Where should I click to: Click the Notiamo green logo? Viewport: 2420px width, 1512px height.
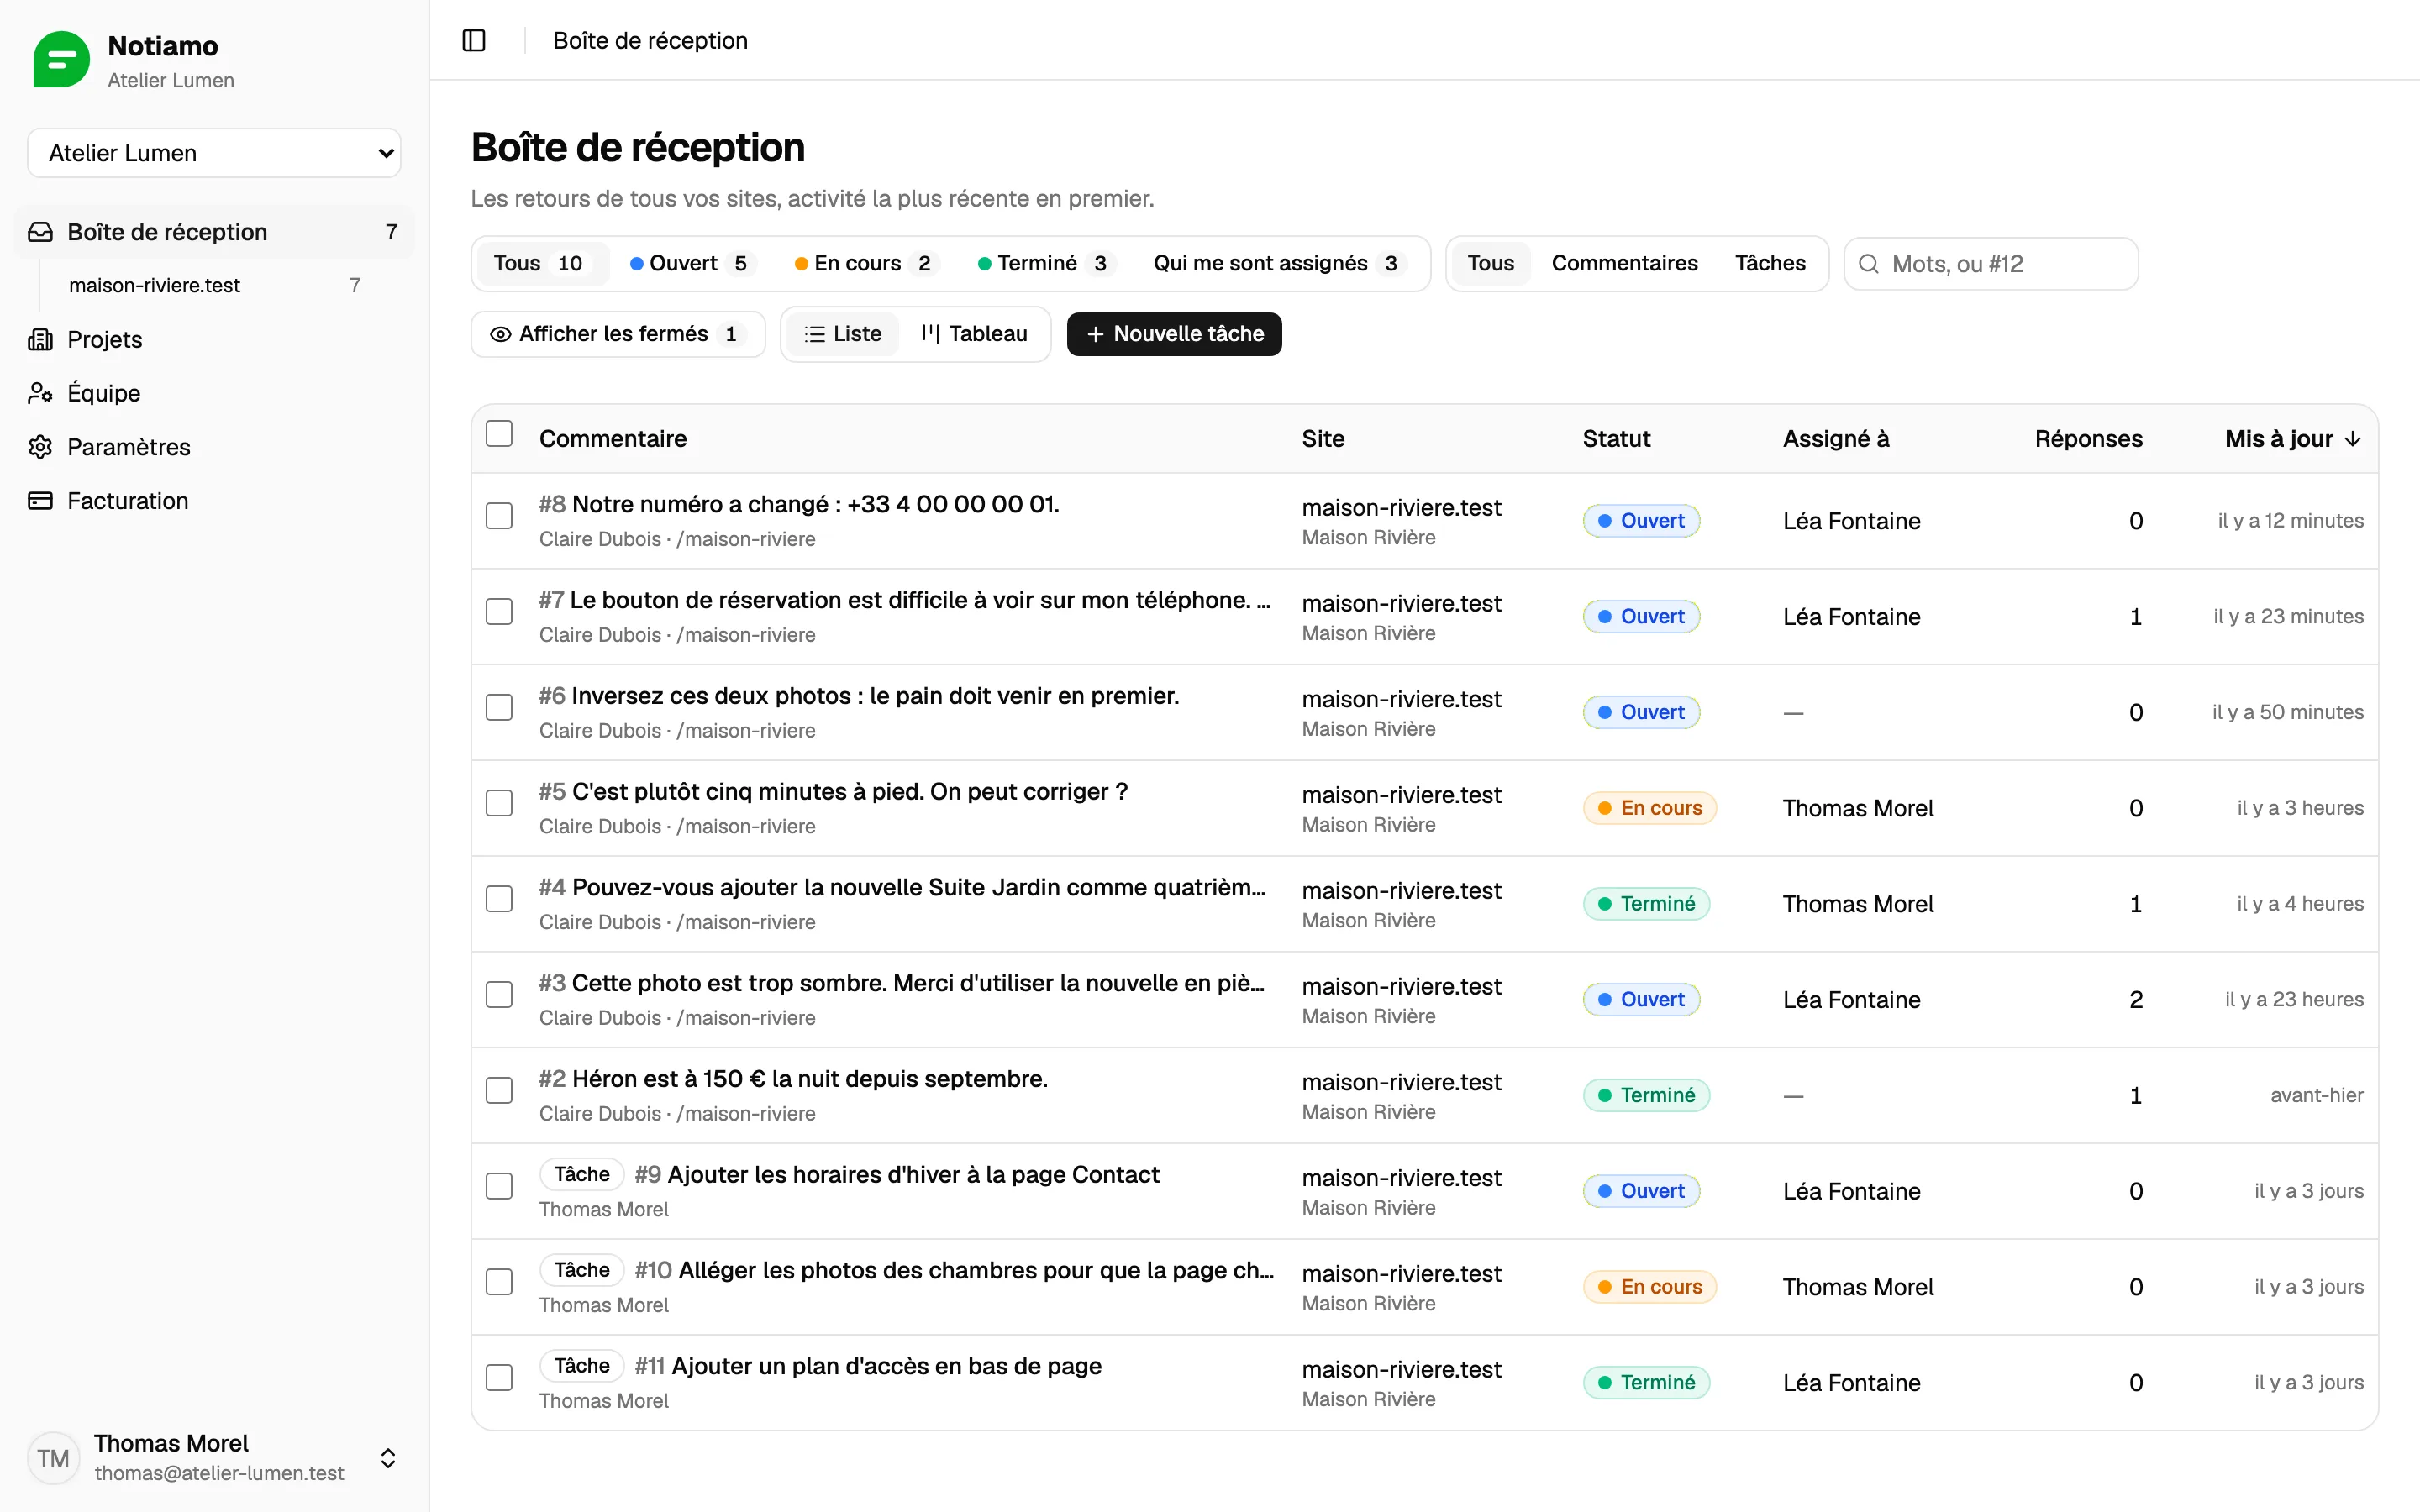61,60
